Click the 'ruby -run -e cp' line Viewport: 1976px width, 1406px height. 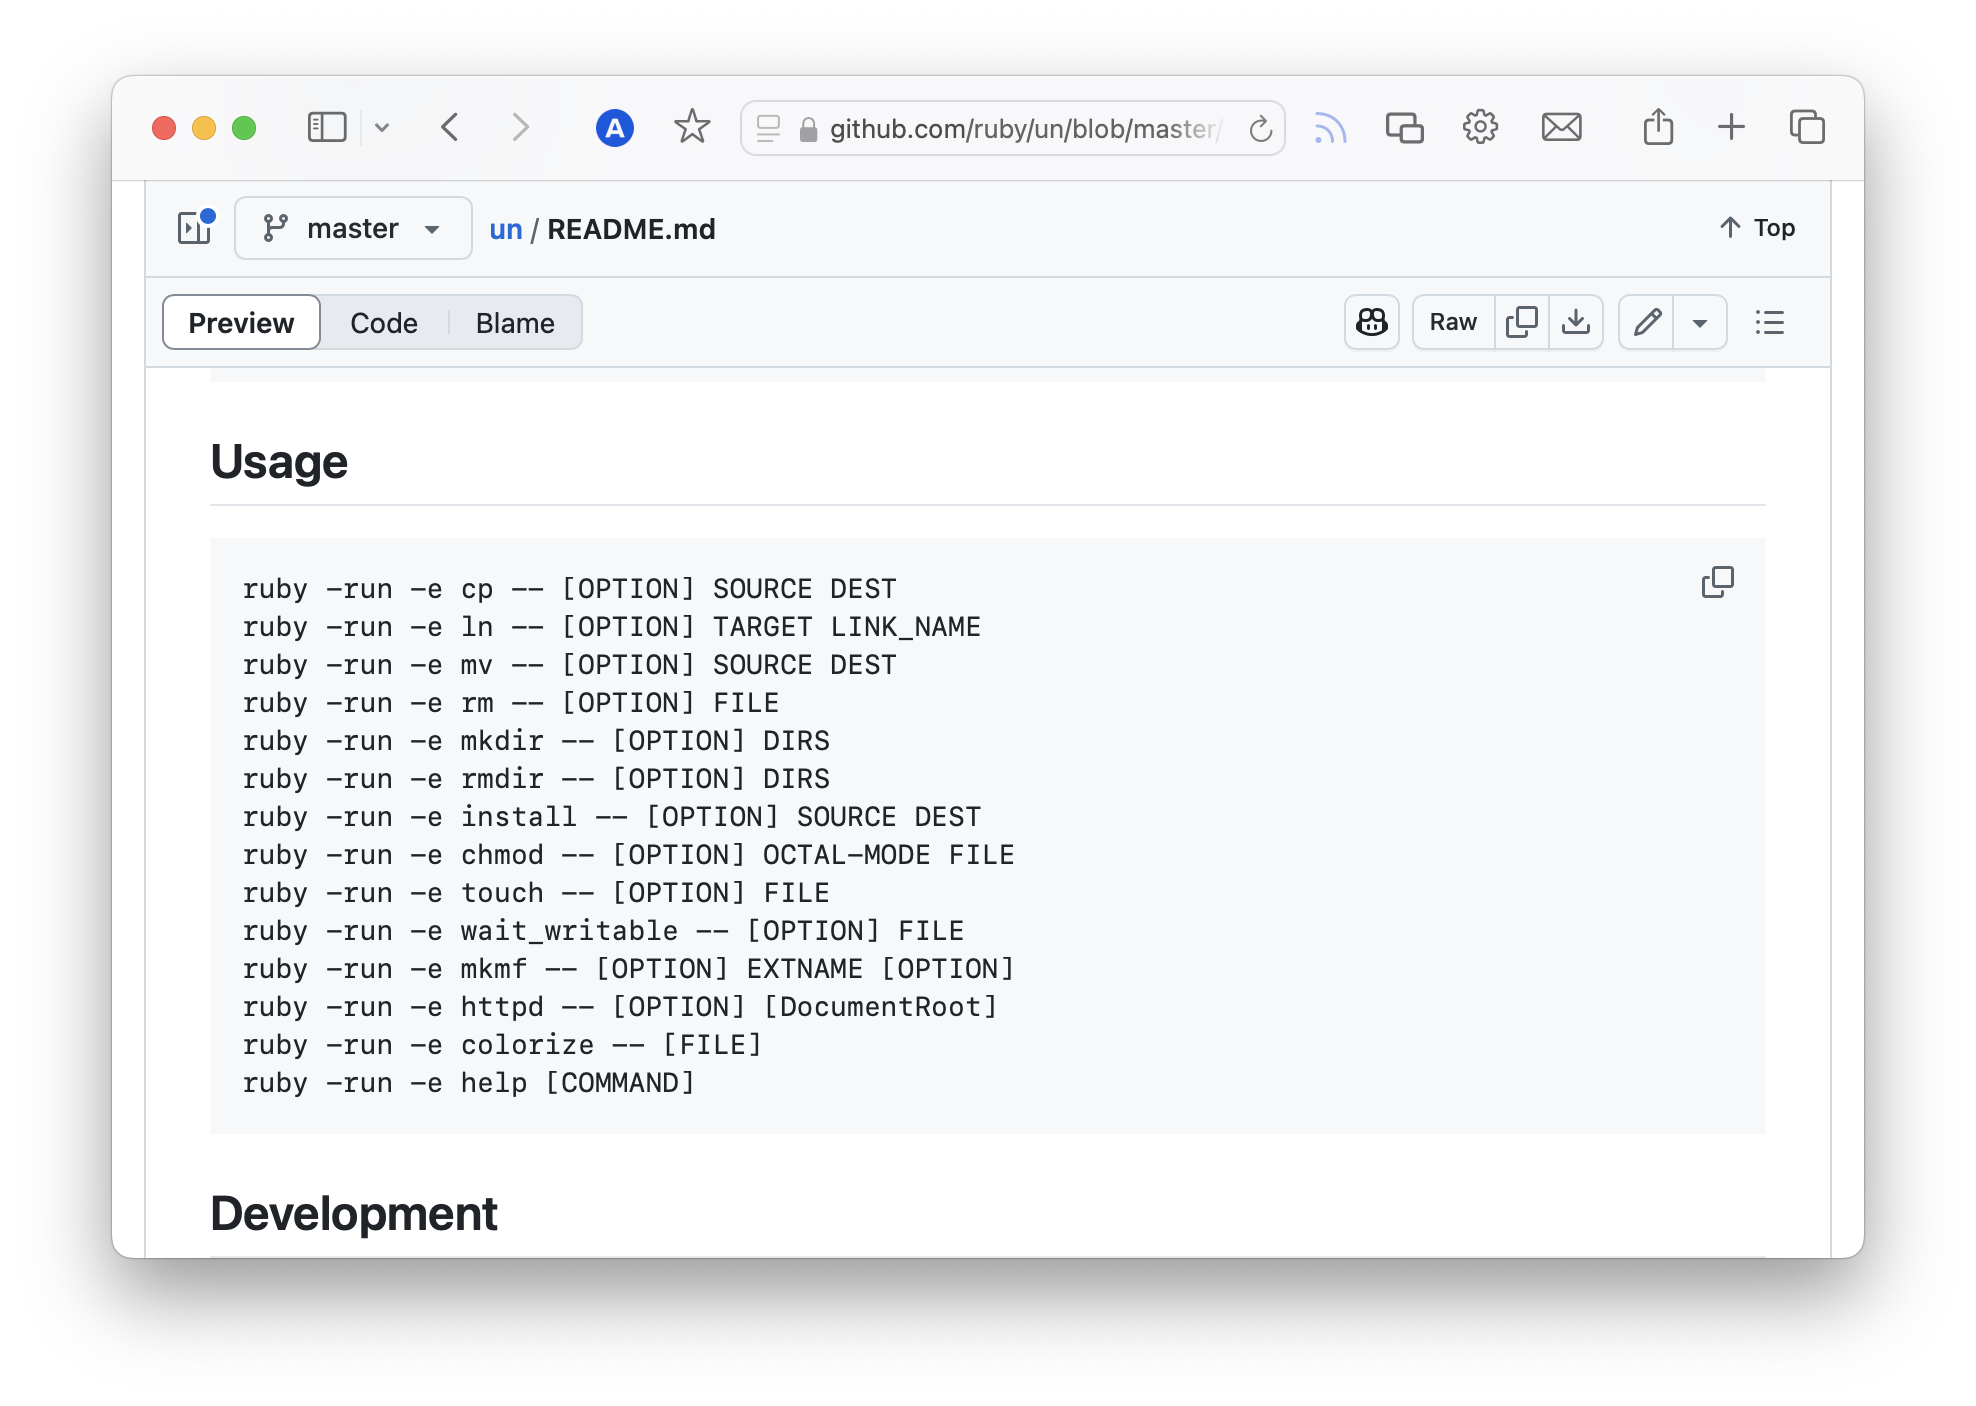569,589
